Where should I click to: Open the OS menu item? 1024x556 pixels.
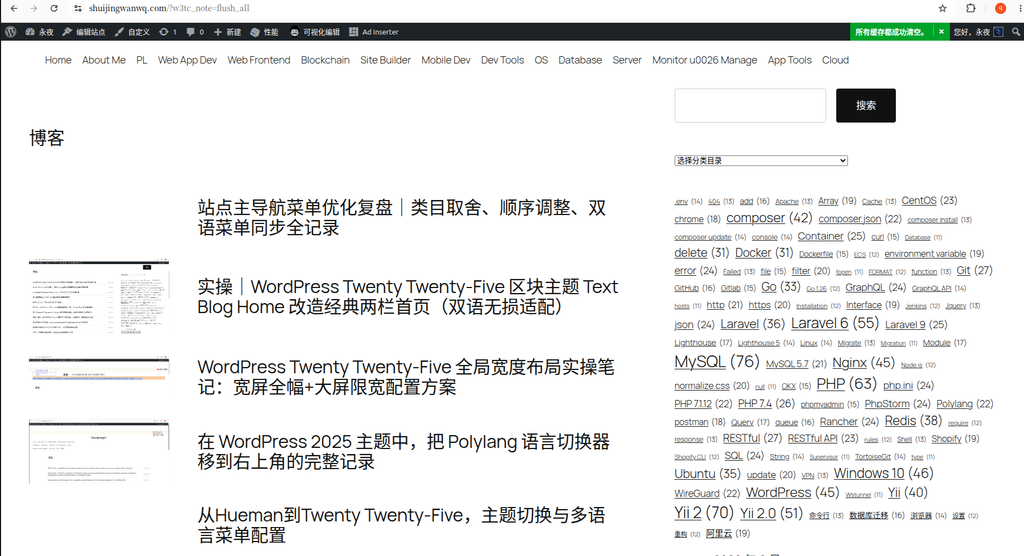(541, 60)
